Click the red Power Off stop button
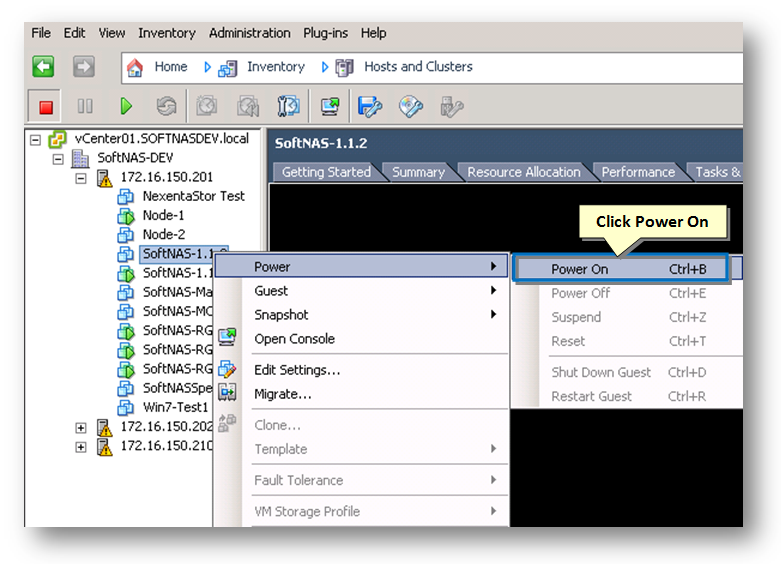Screen dimensions: 781x564 click(46, 107)
